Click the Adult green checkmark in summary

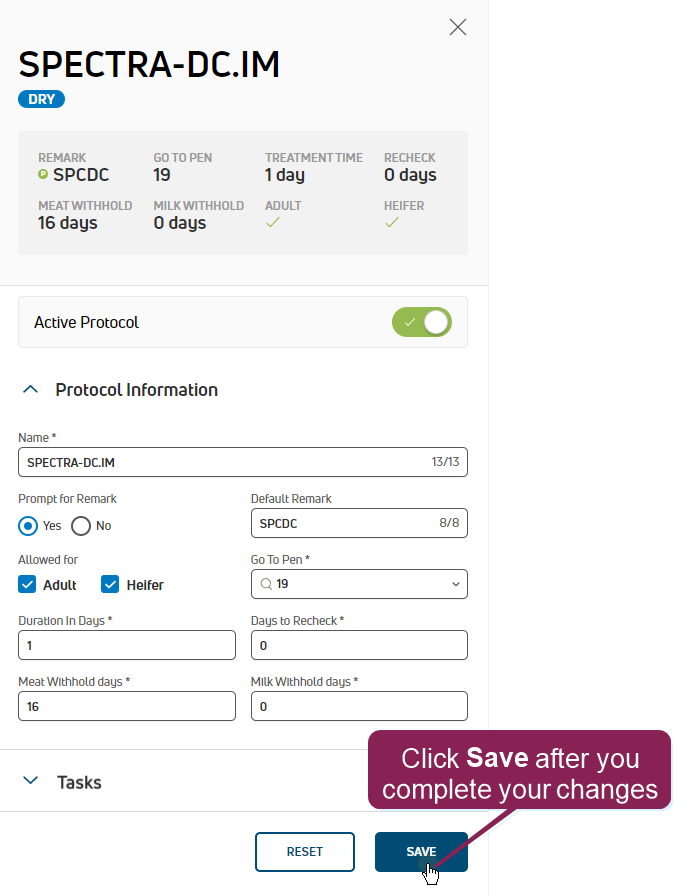coord(272,222)
